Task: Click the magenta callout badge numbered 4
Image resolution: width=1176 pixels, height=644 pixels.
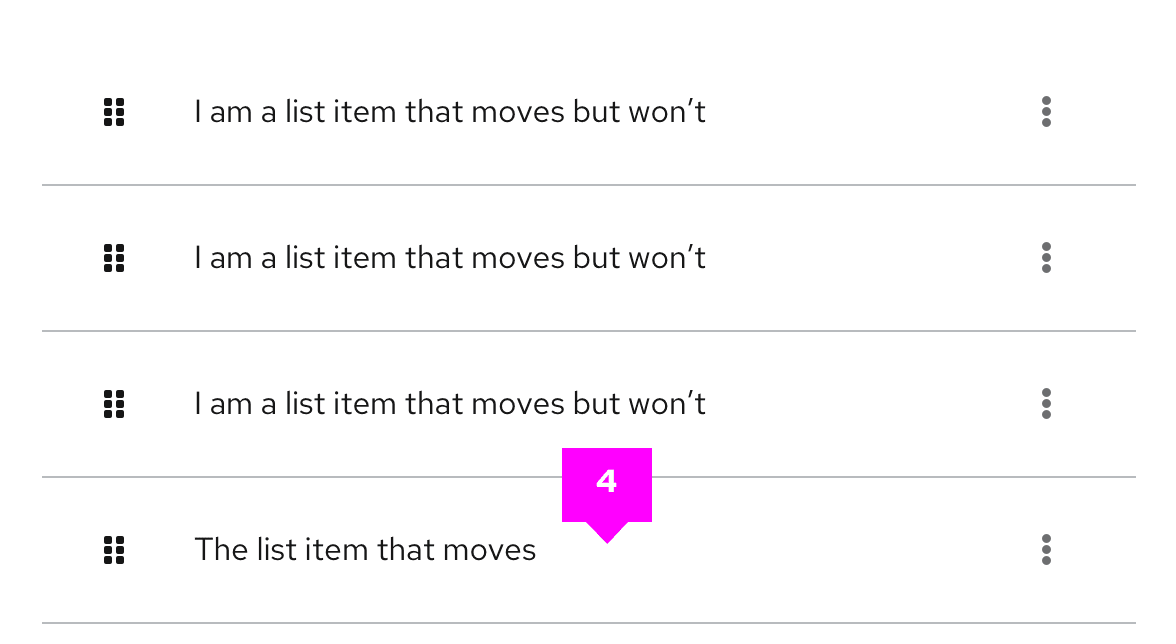Action: pos(607,484)
